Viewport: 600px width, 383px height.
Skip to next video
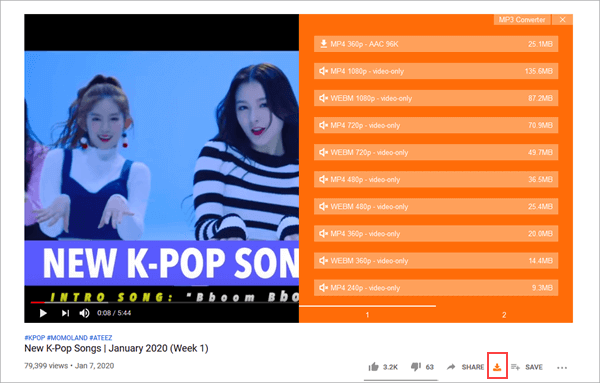pos(65,313)
